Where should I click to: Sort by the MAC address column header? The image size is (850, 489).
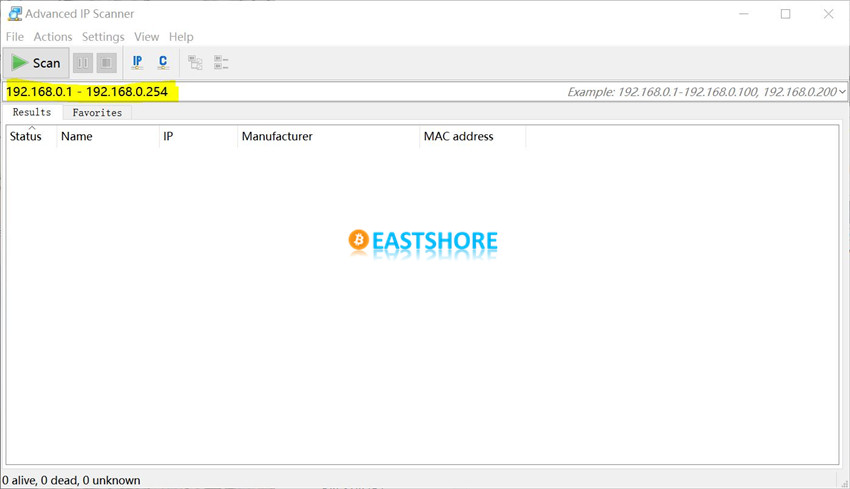(x=472, y=136)
